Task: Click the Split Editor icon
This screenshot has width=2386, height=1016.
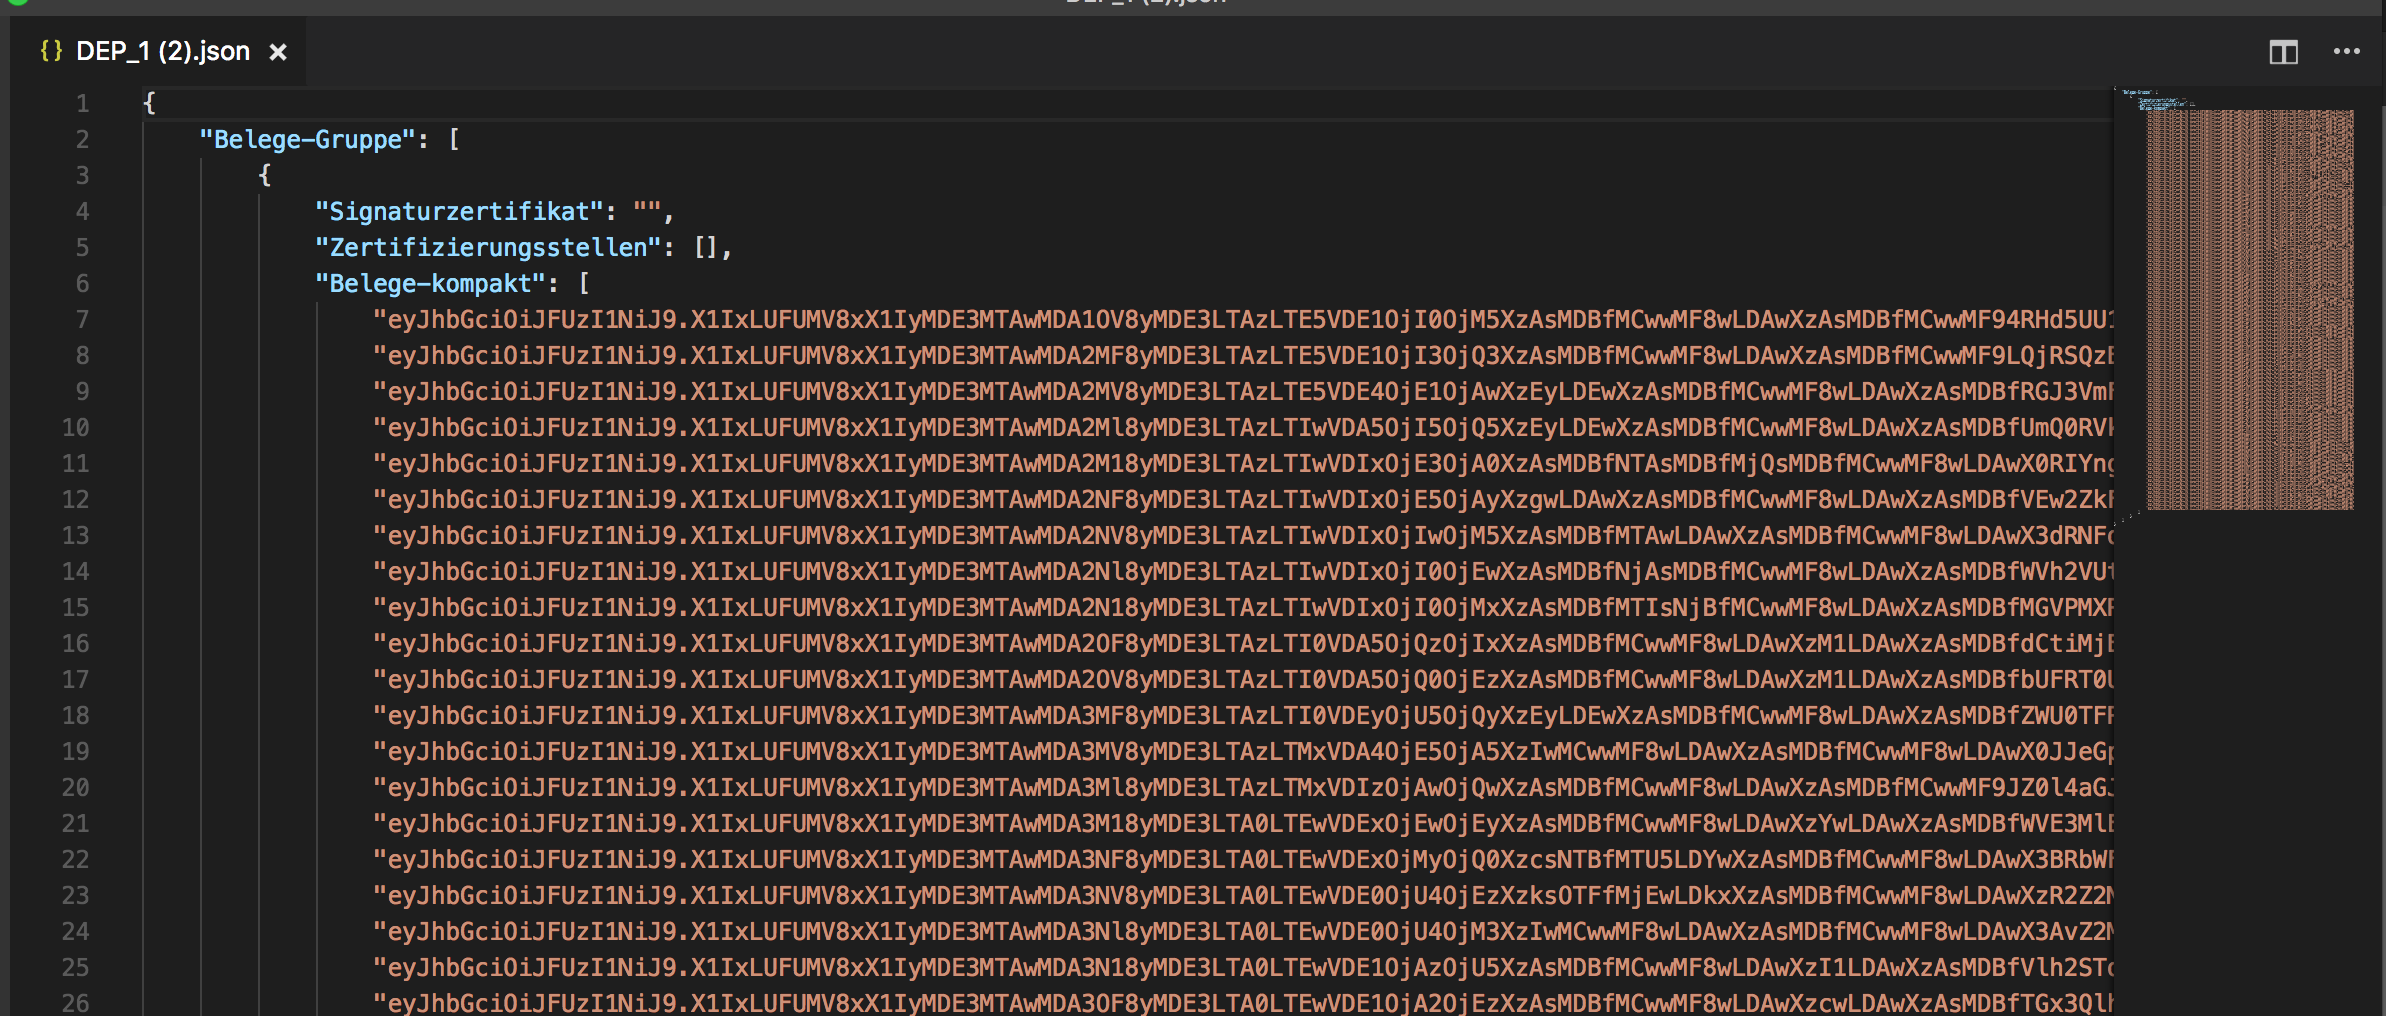Action: tap(2283, 52)
